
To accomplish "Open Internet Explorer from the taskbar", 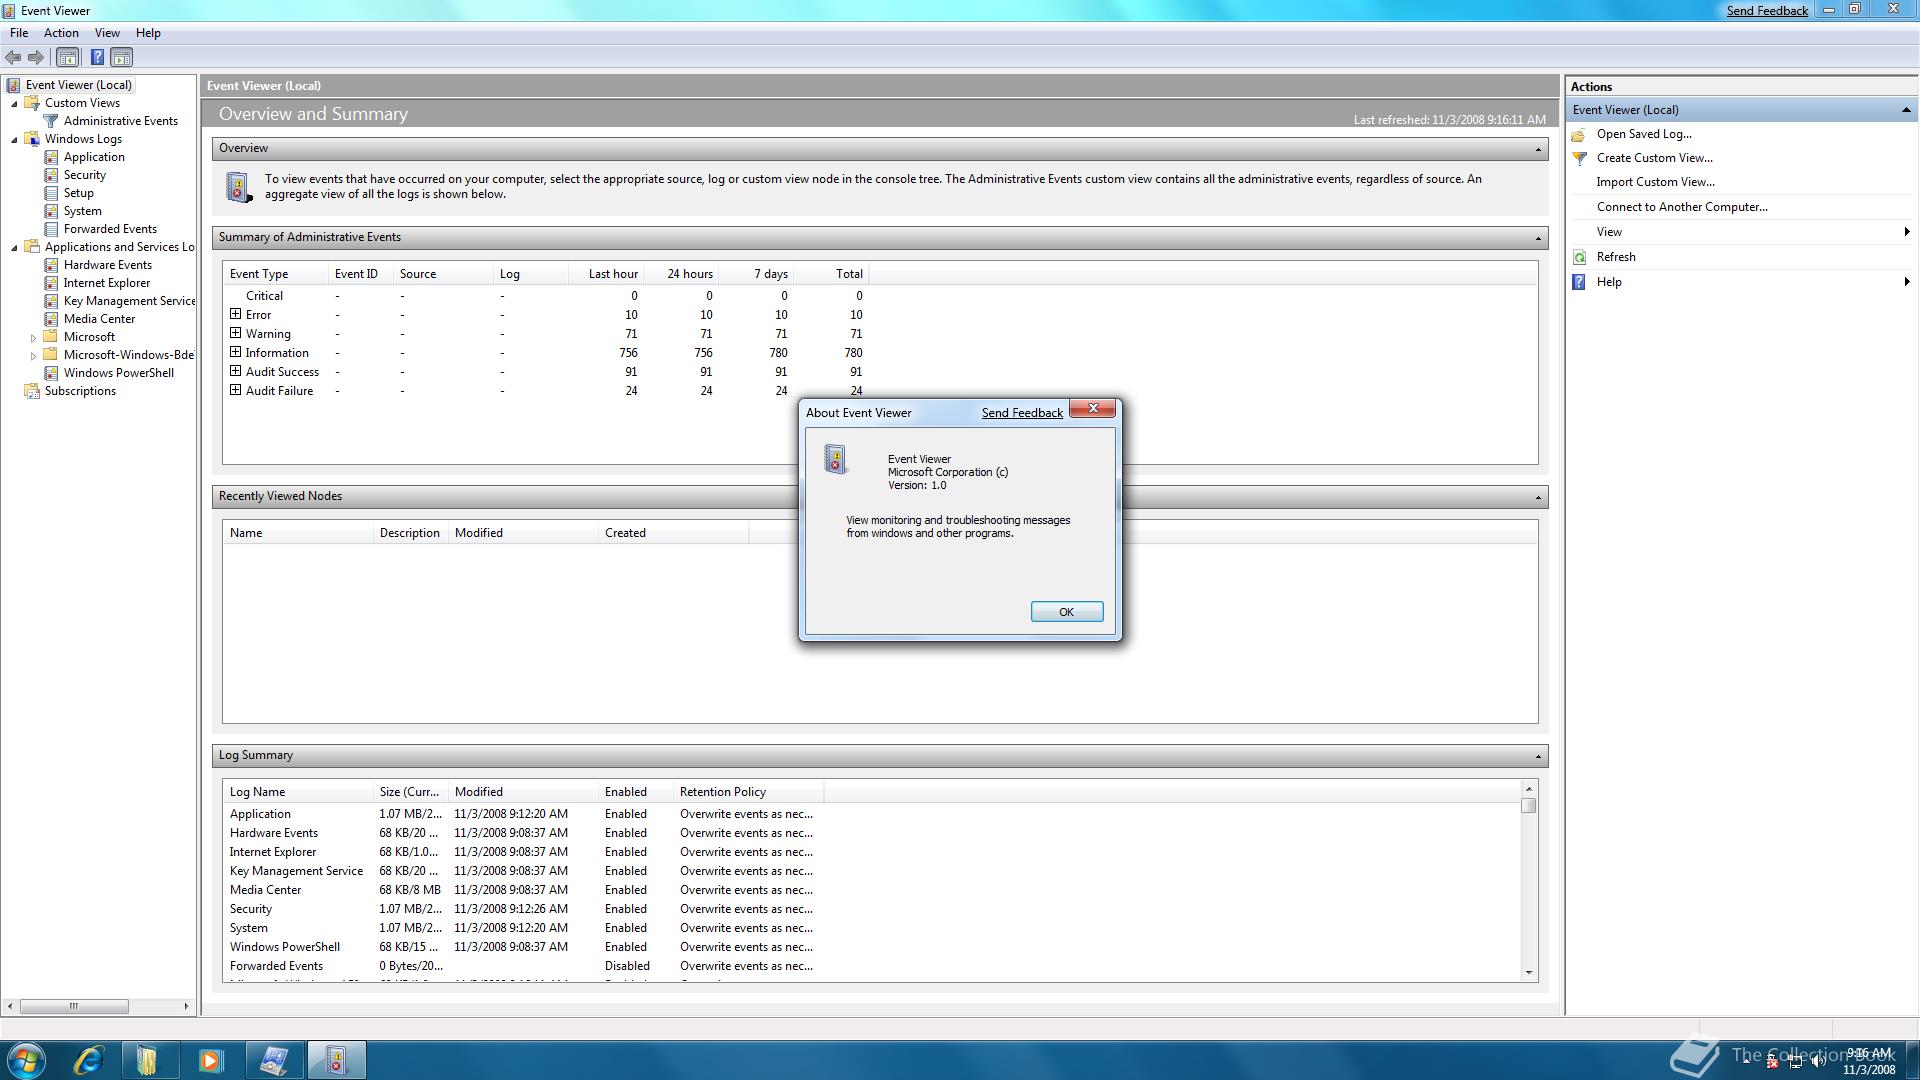I will click(89, 1060).
